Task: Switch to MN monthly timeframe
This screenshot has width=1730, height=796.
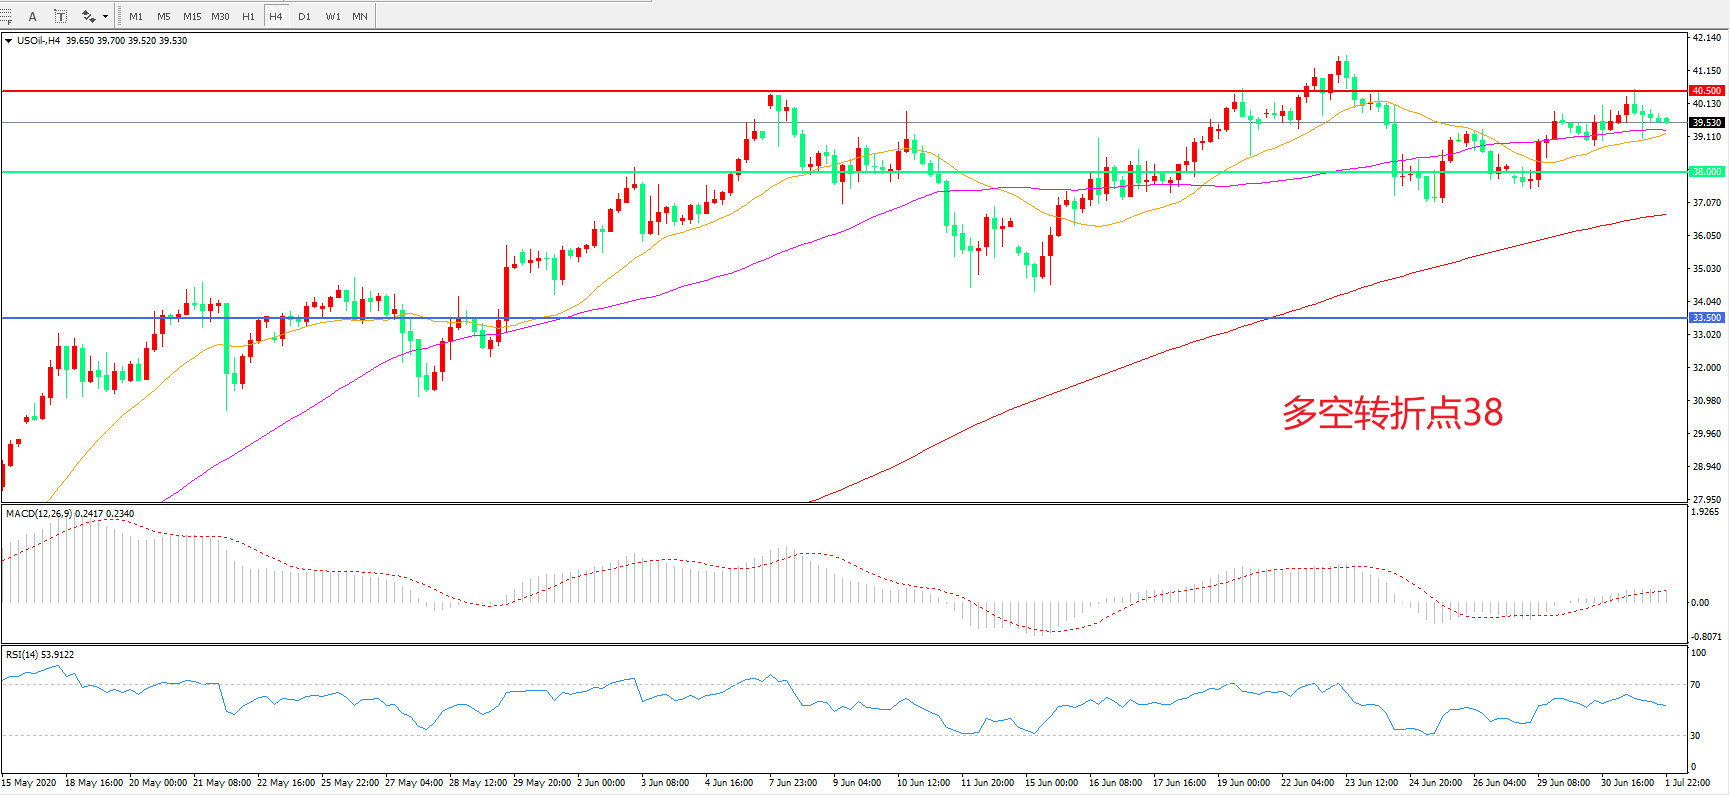Action: 360,16
